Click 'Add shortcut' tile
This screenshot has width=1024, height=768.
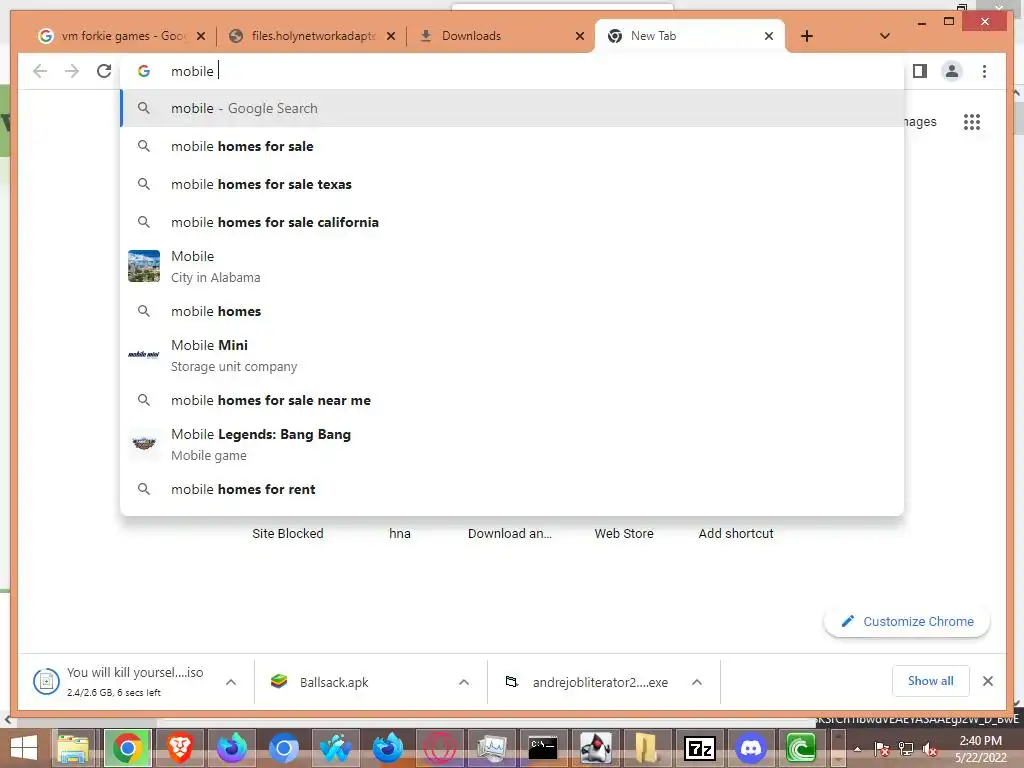[x=736, y=533]
